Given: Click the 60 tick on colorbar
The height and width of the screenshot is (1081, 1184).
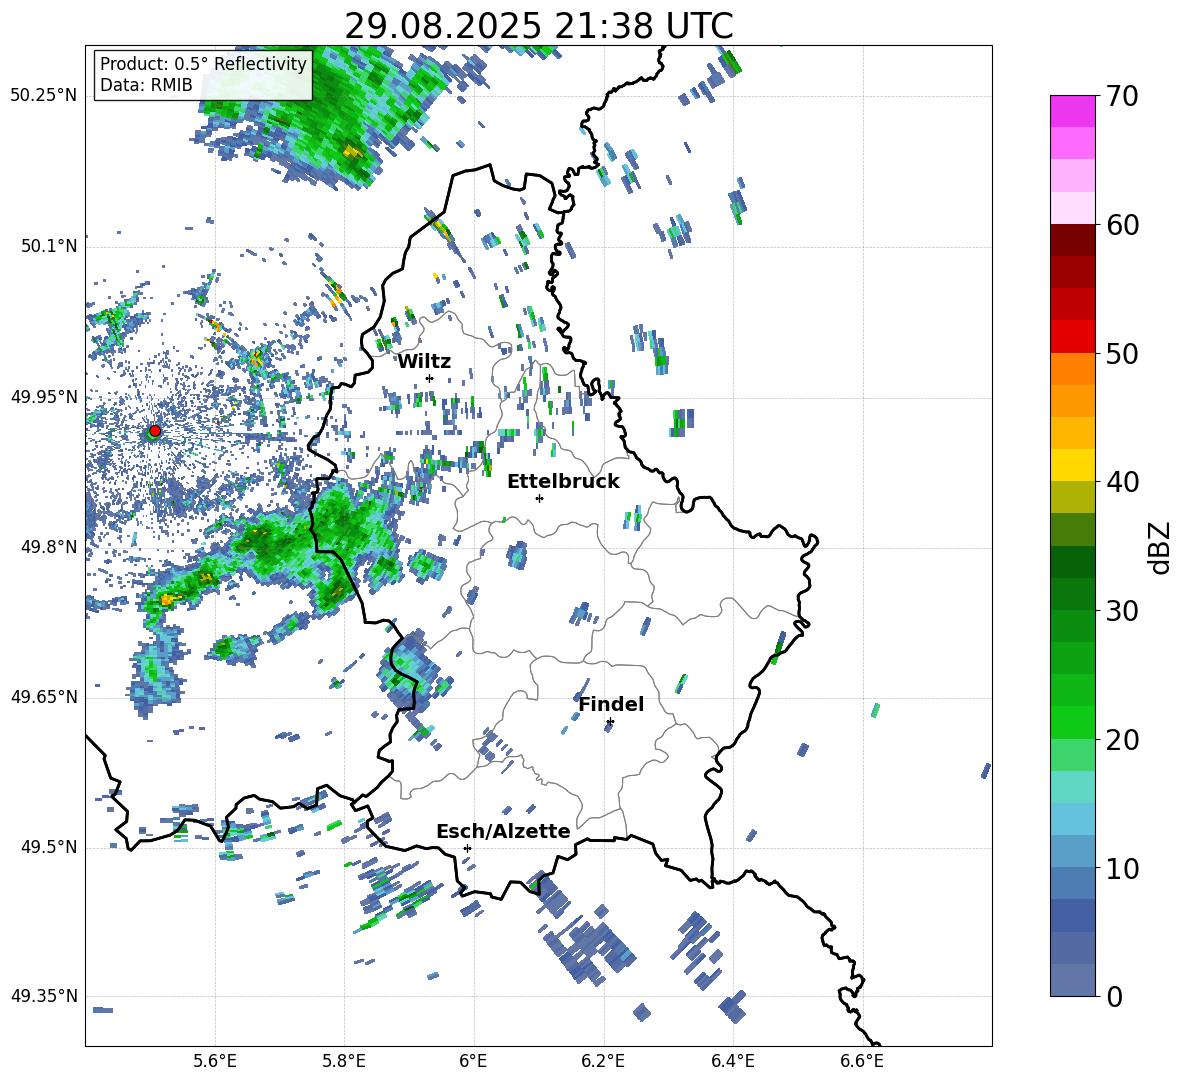Looking at the screenshot, I should [x=1122, y=225].
